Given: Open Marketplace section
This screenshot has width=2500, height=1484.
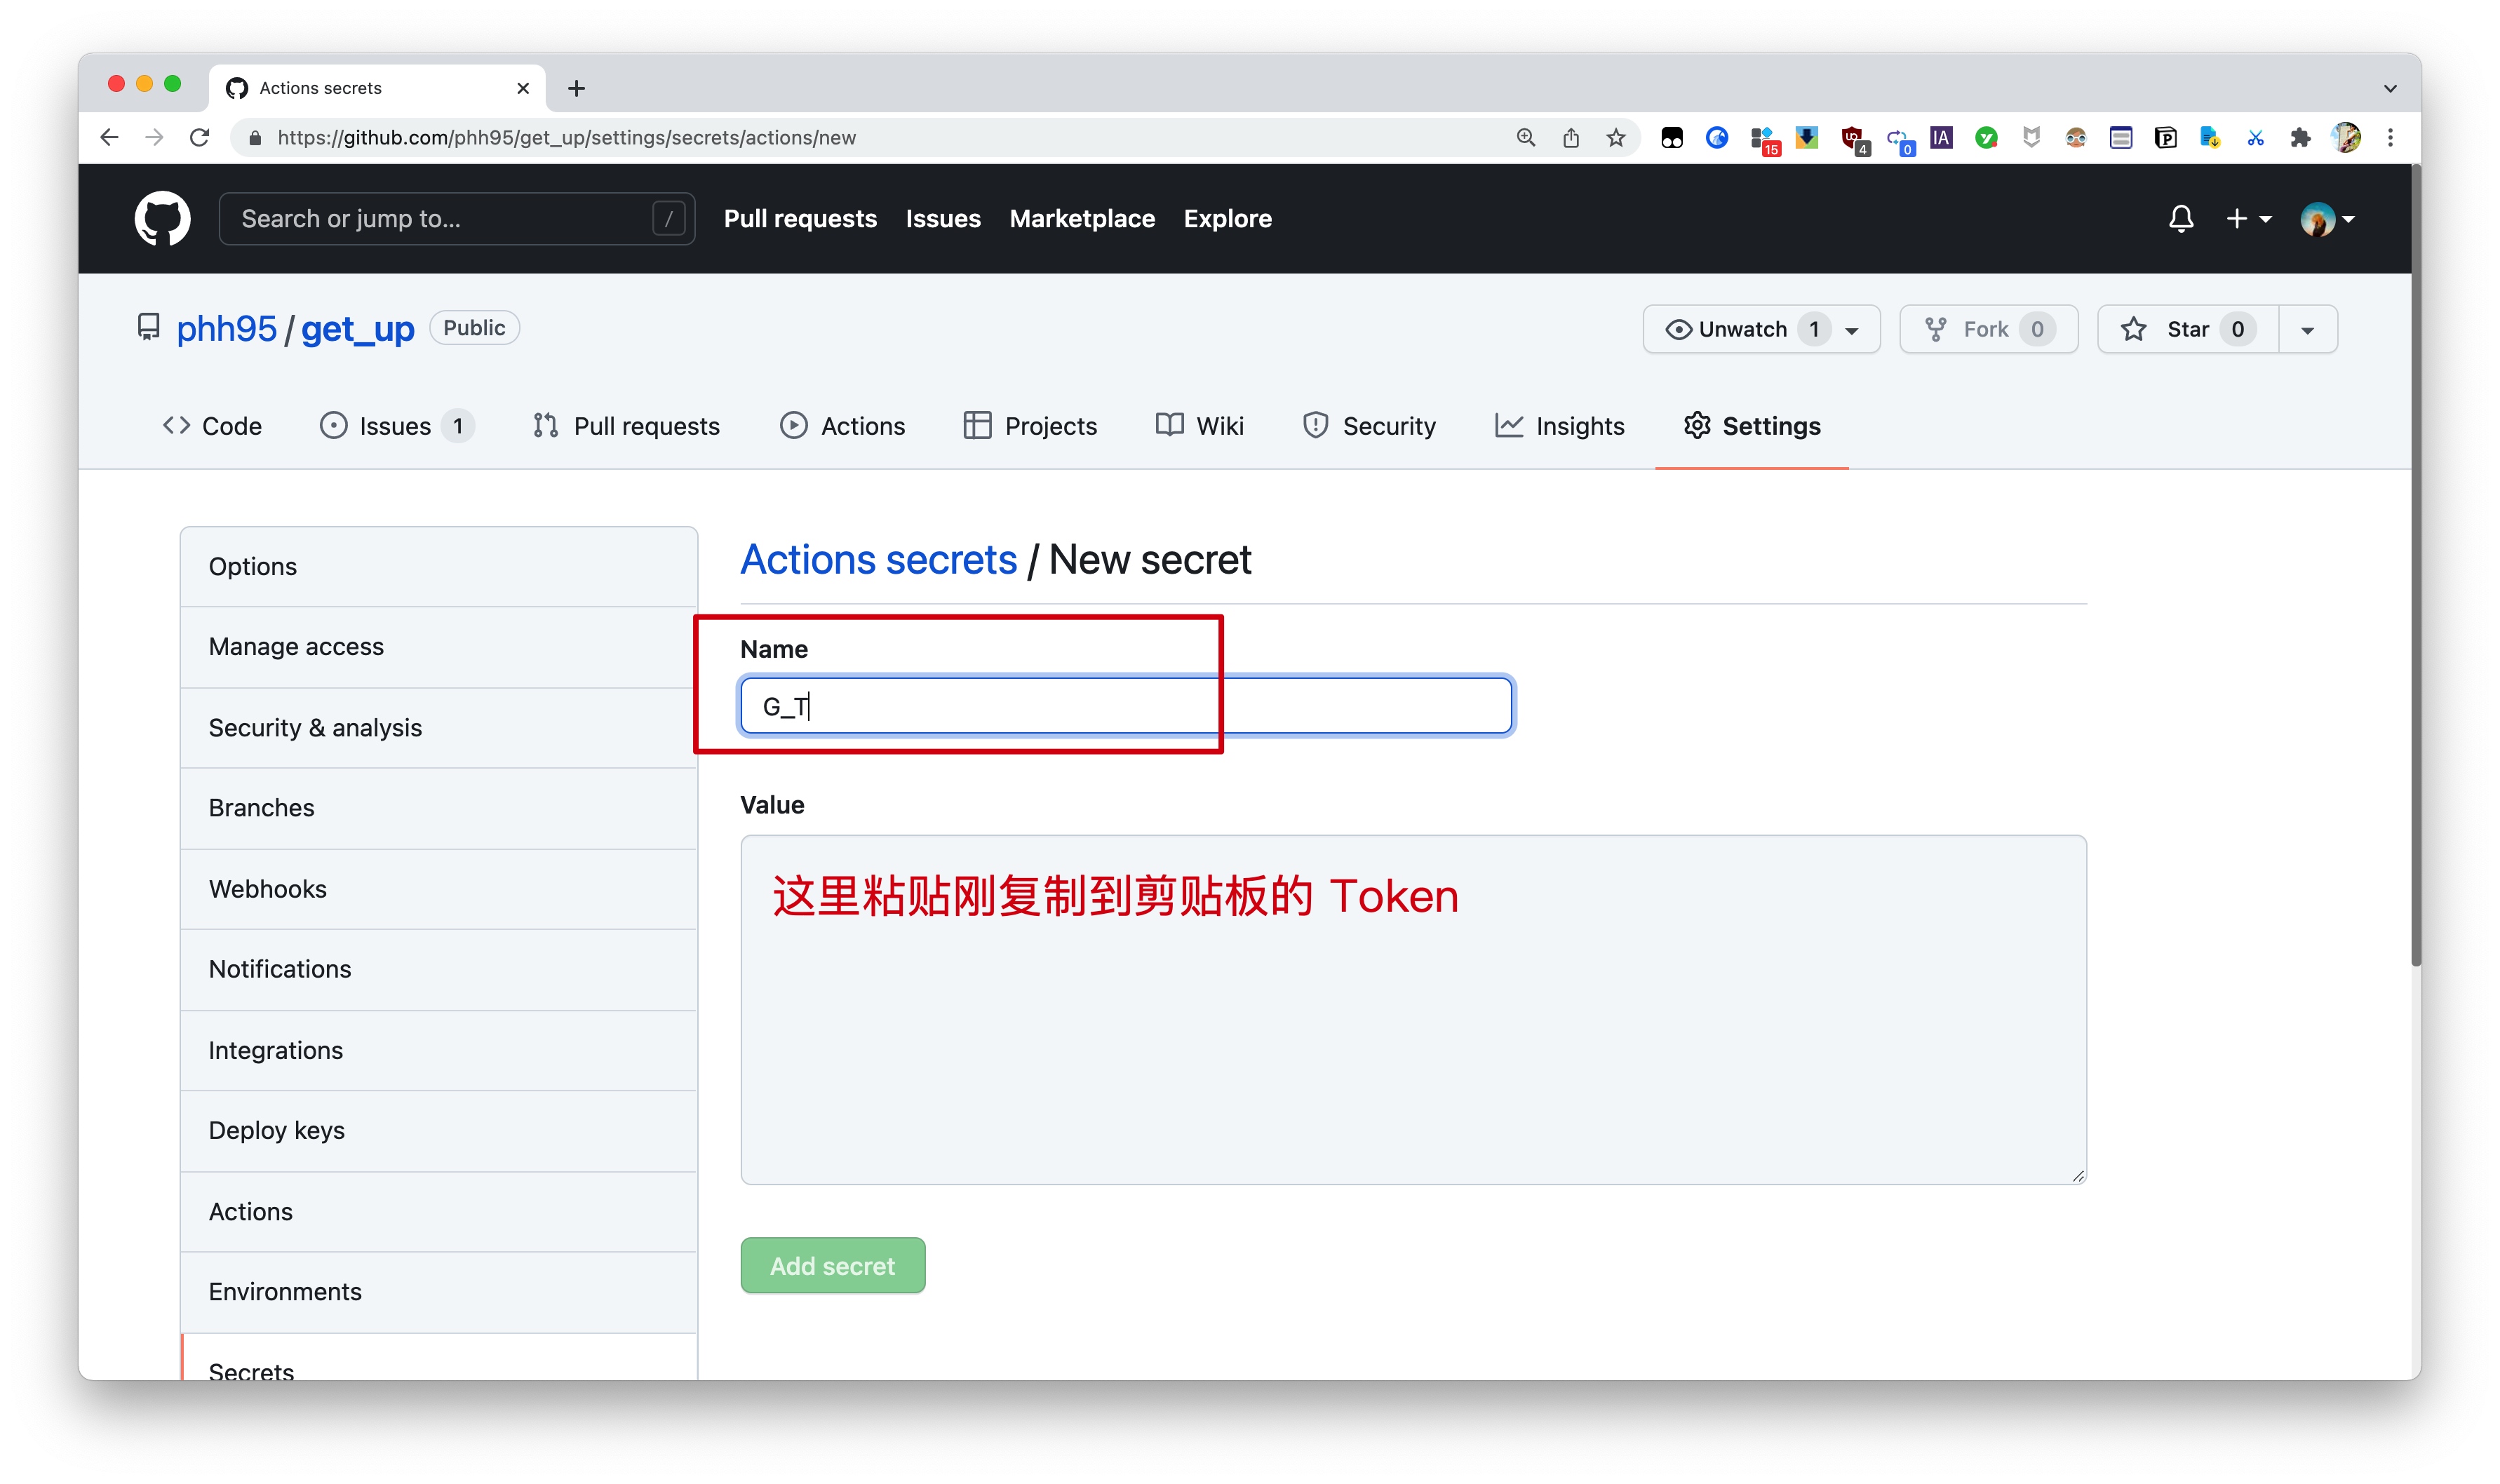Looking at the screenshot, I should (x=1081, y=217).
